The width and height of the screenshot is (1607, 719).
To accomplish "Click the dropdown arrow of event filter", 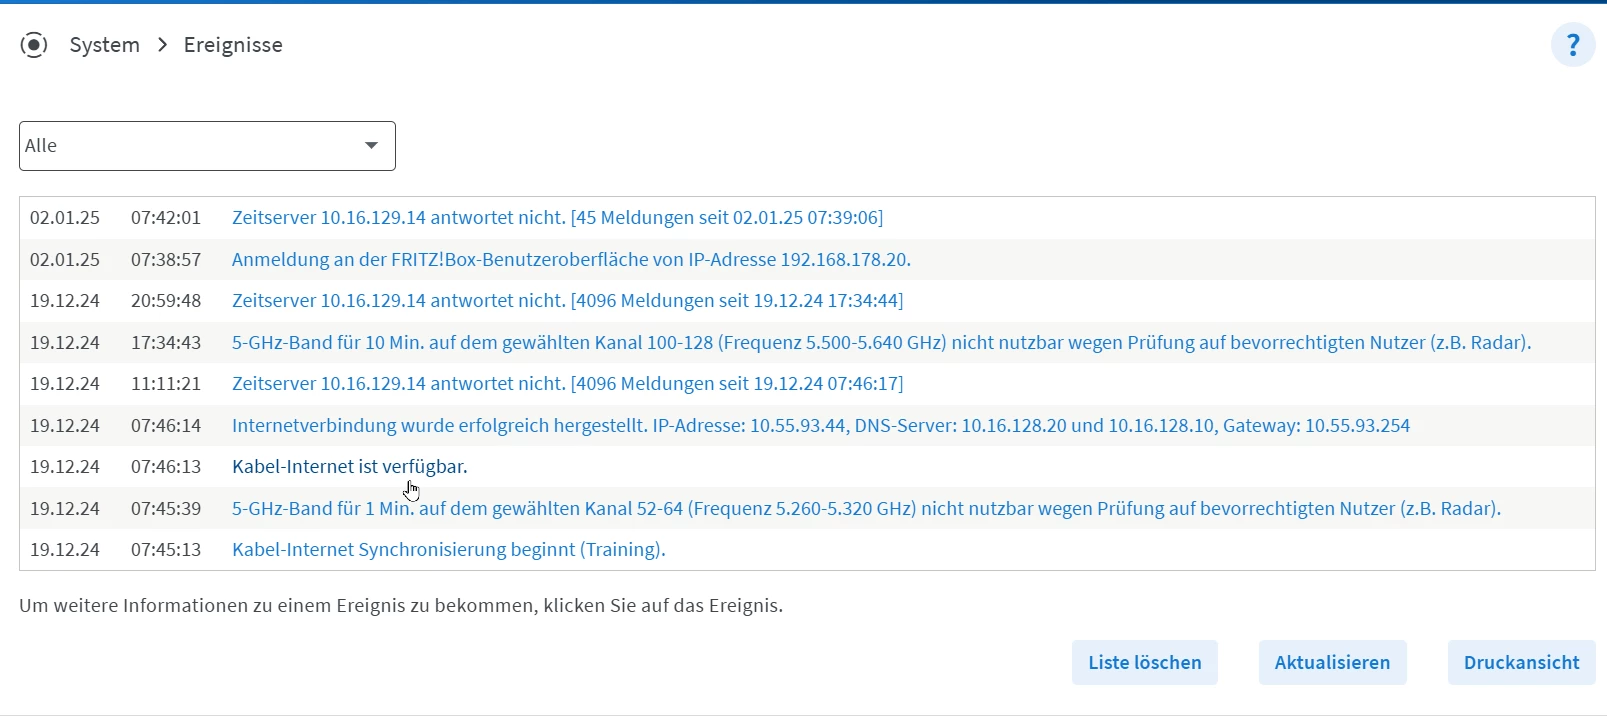I will coord(371,146).
